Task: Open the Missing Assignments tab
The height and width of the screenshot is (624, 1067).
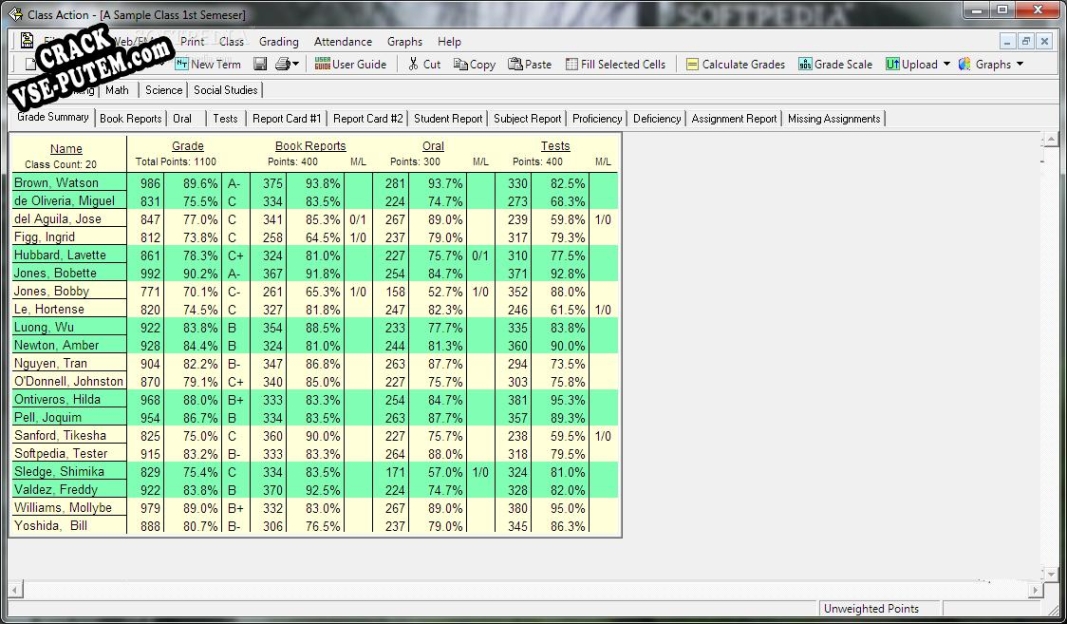Action: pyautogui.click(x=834, y=118)
